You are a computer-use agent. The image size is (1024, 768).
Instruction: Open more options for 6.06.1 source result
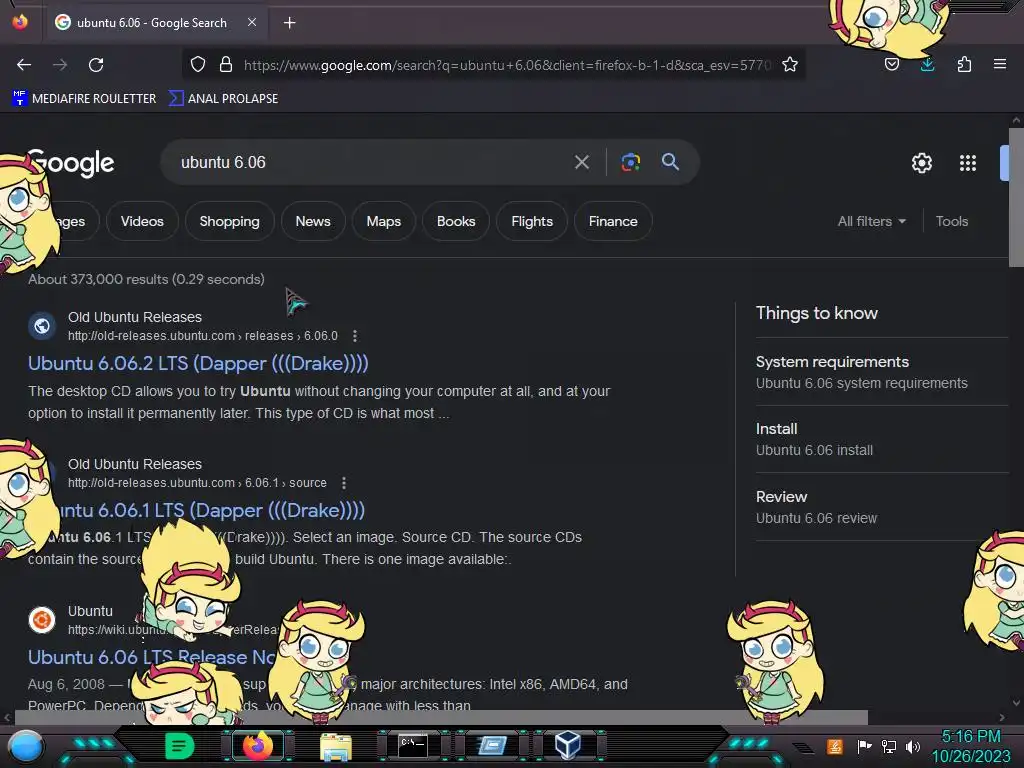[344, 483]
